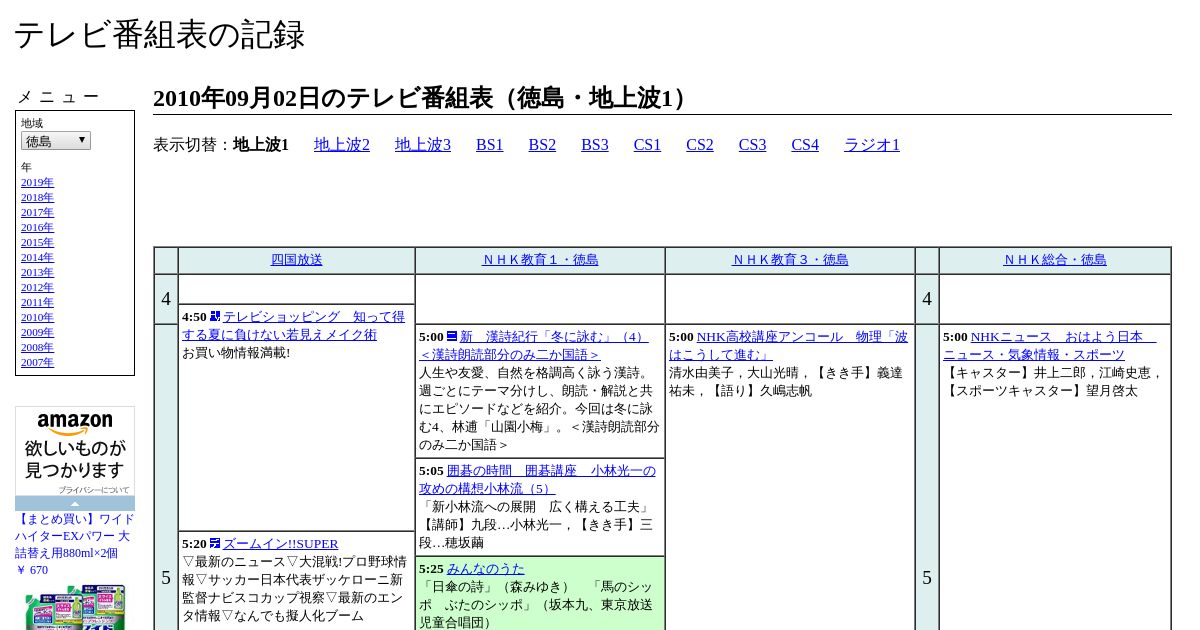Open year 2011年 in the menu

pyautogui.click(x=37, y=302)
